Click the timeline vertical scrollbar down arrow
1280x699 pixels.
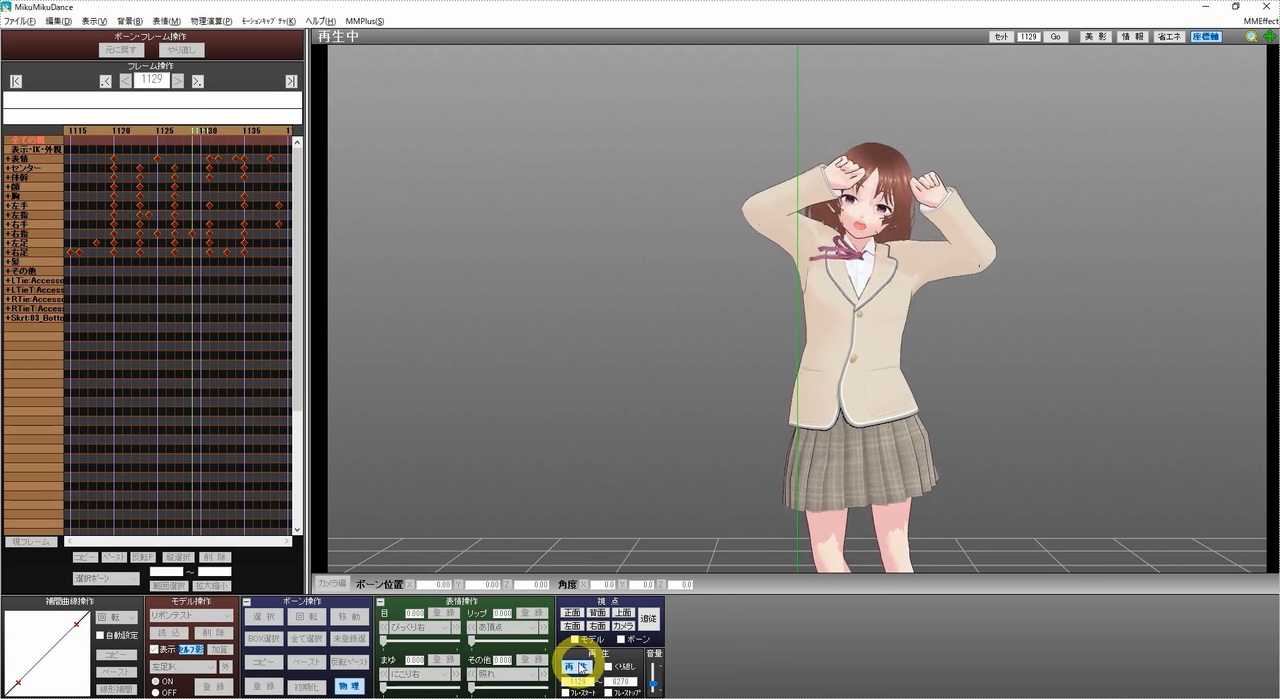[297, 530]
